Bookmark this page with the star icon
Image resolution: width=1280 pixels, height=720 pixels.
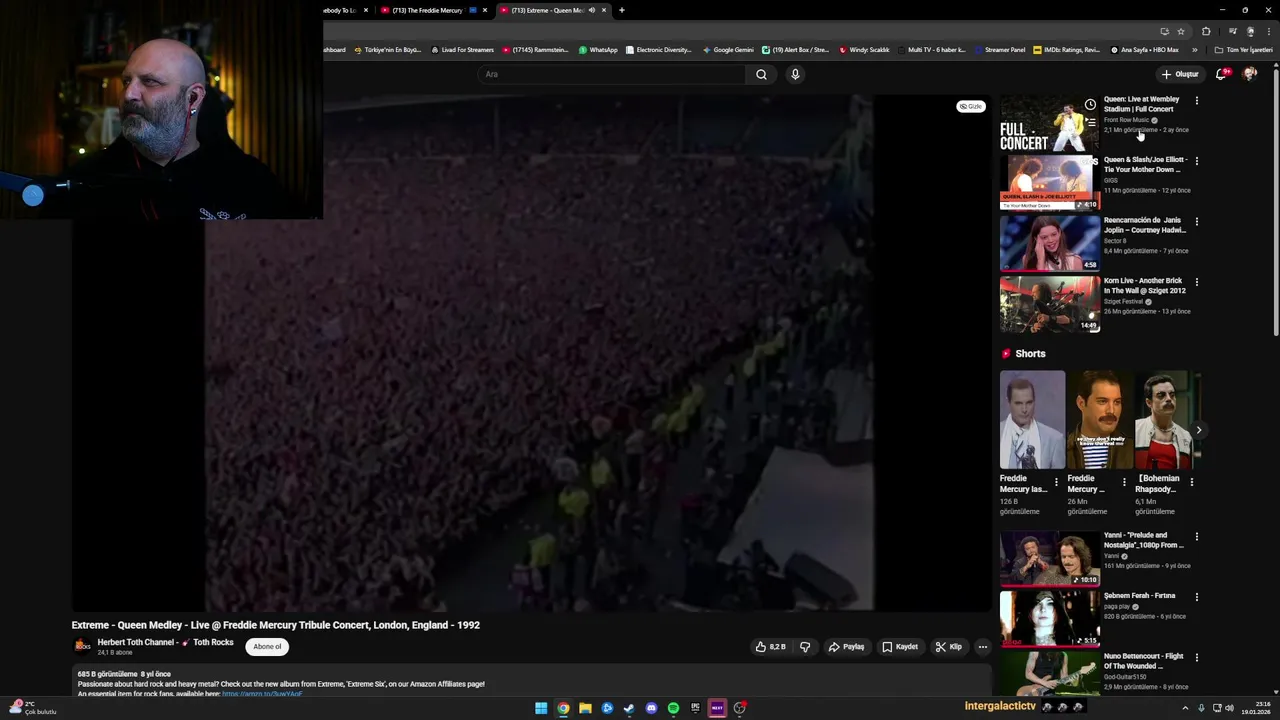(1181, 31)
